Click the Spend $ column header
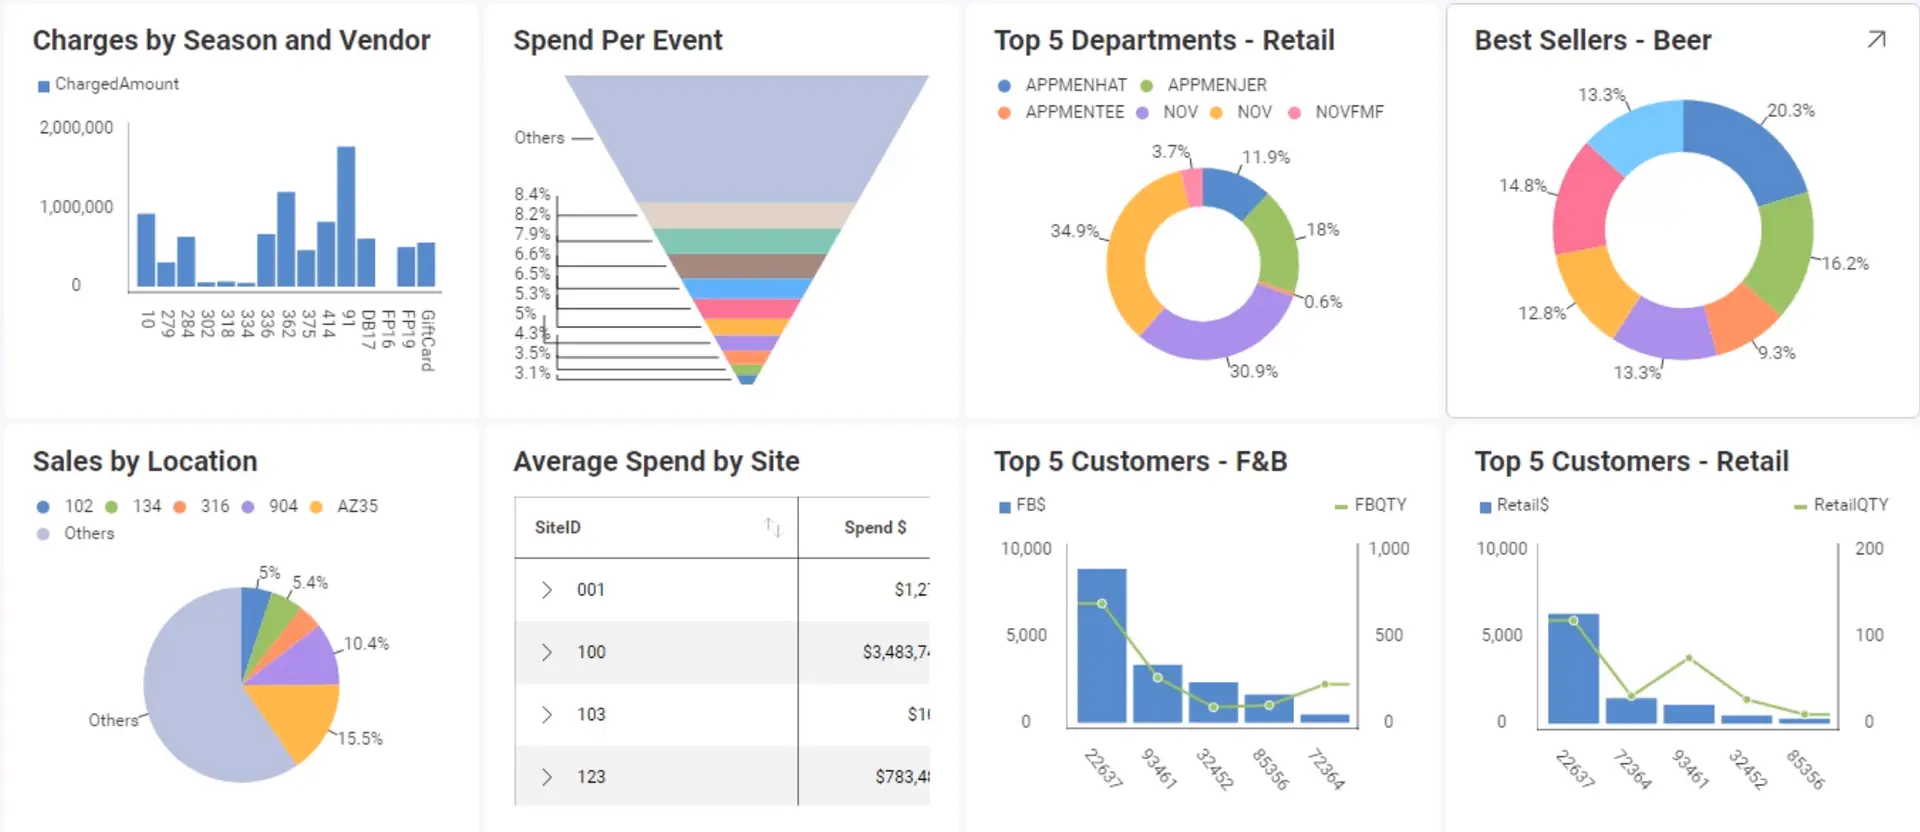 [874, 527]
